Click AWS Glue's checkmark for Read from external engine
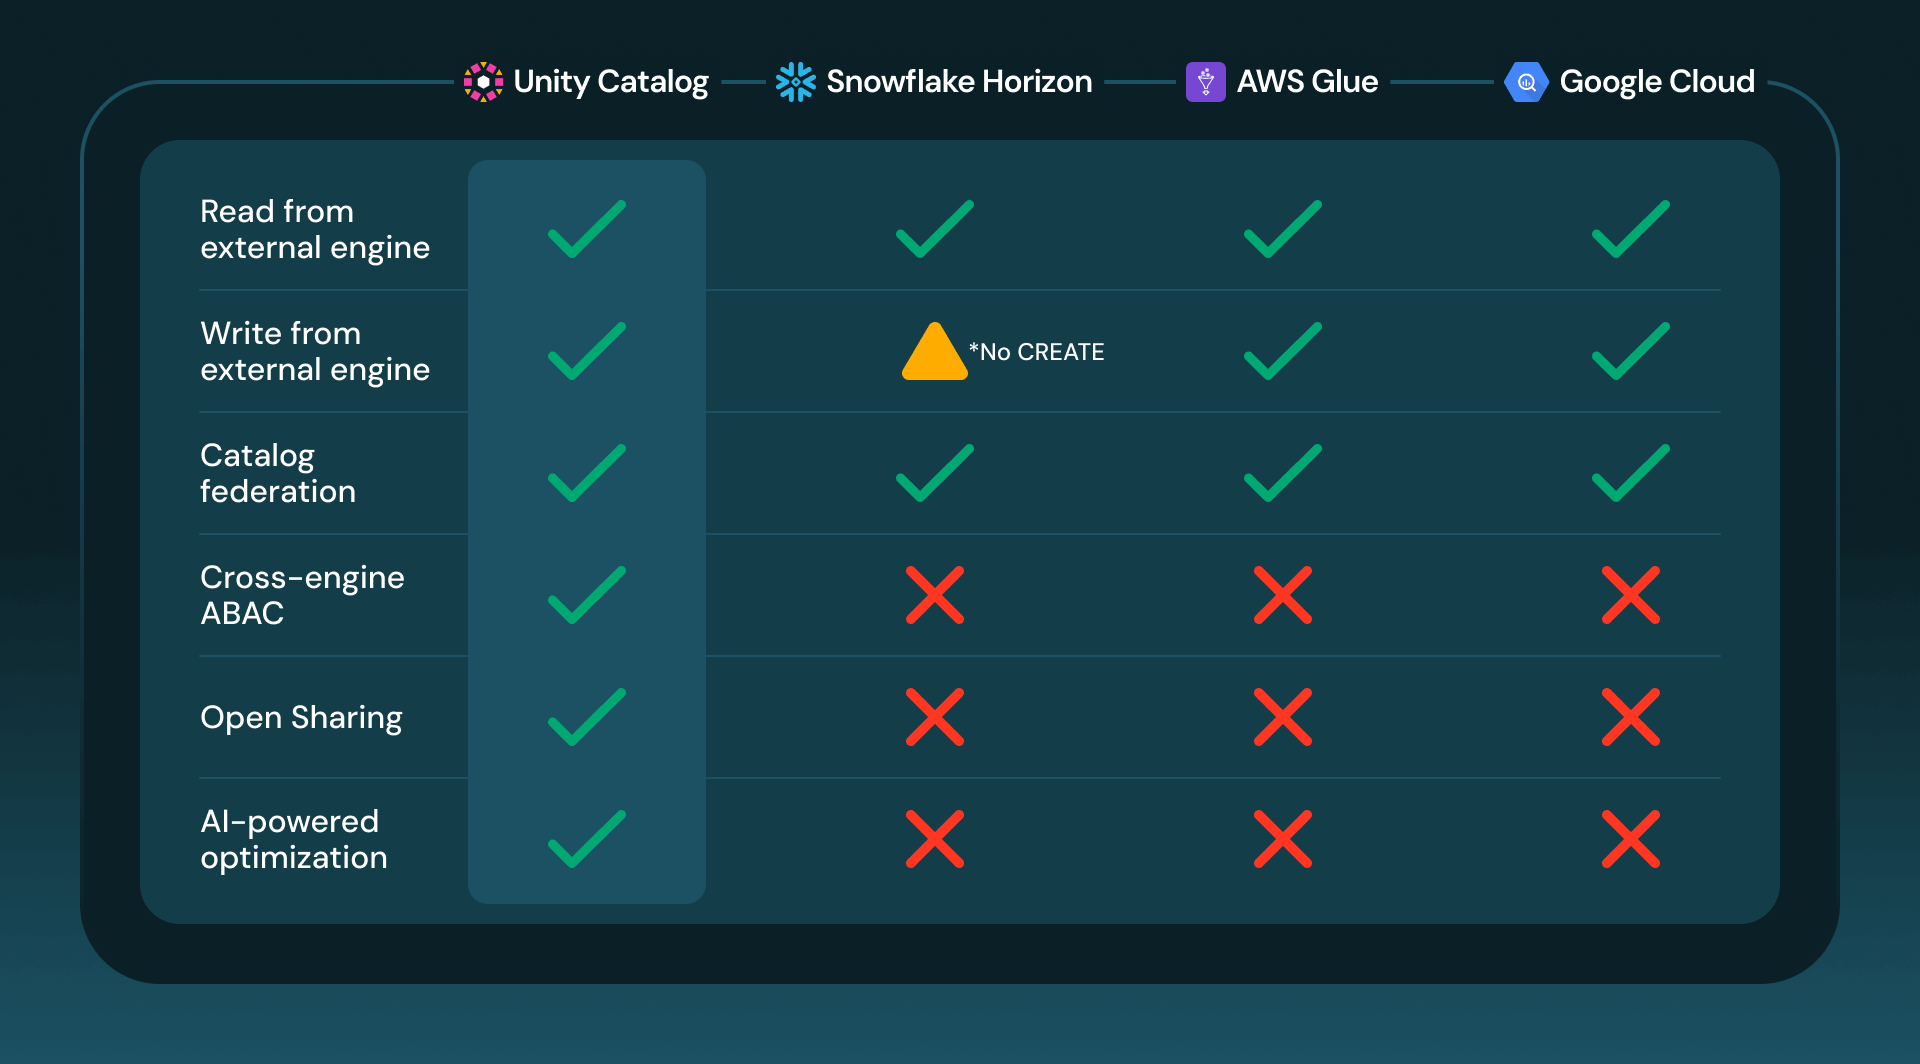The width and height of the screenshot is (1920, 1064). (1283, 229)
